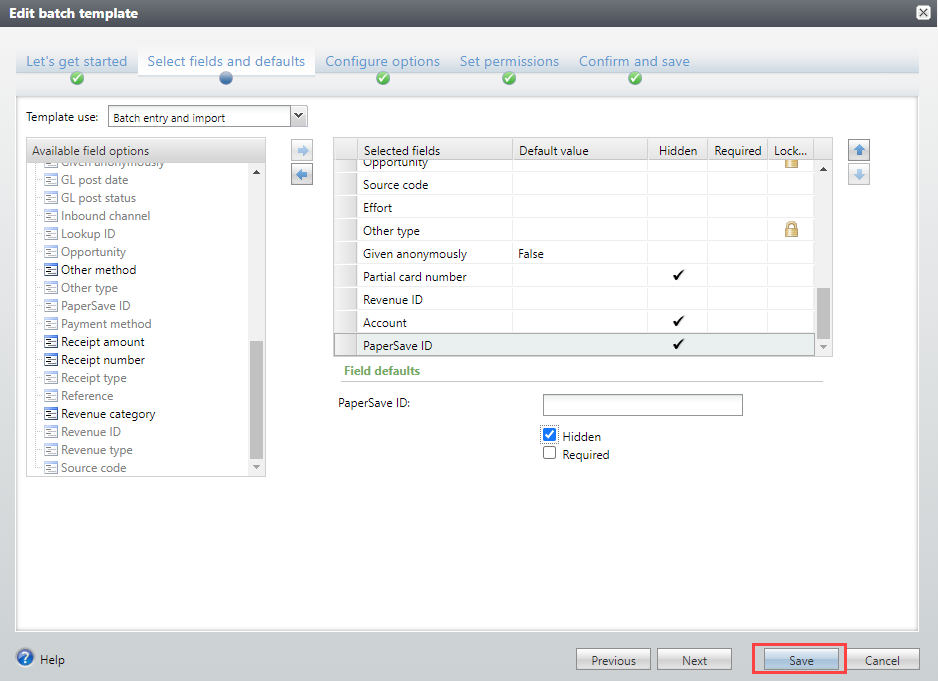Select Other method in available fields

pos(98,270)
